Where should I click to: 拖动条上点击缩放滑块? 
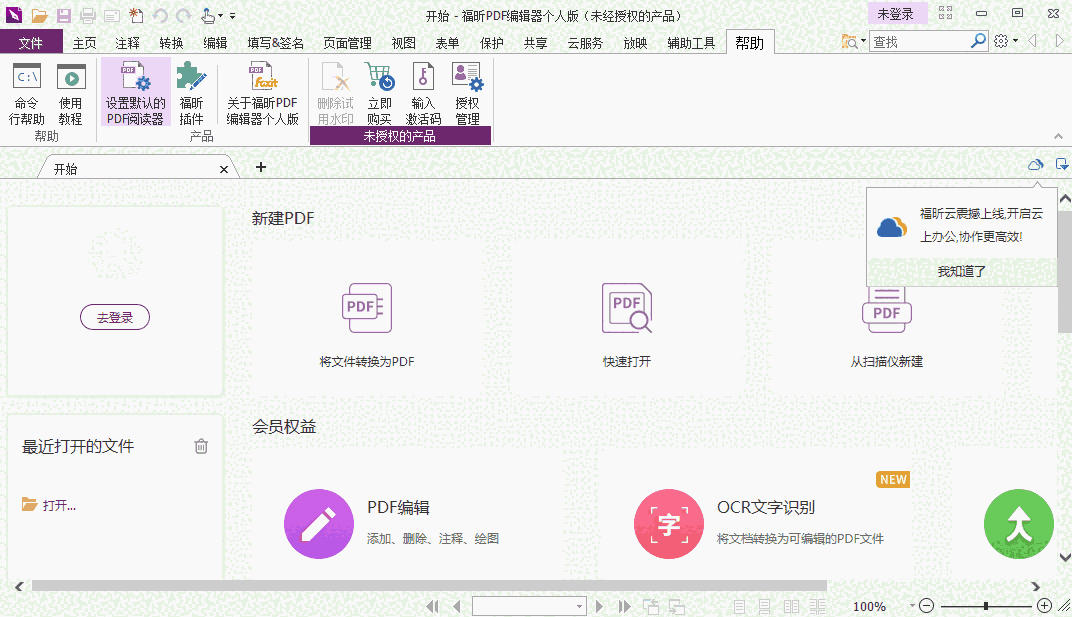click(985, 606)
